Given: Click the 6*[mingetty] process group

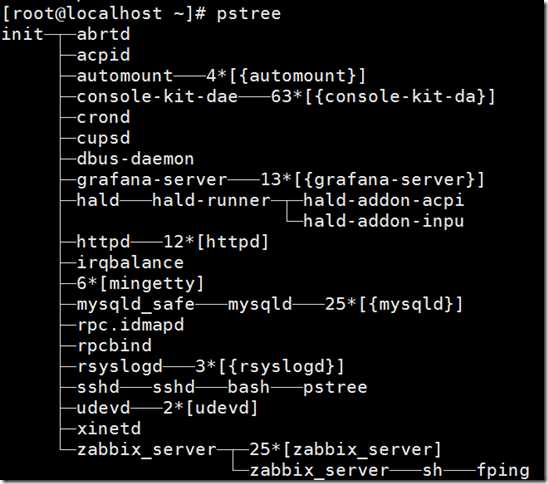Looking at the screenshot, I should (140, 283).
